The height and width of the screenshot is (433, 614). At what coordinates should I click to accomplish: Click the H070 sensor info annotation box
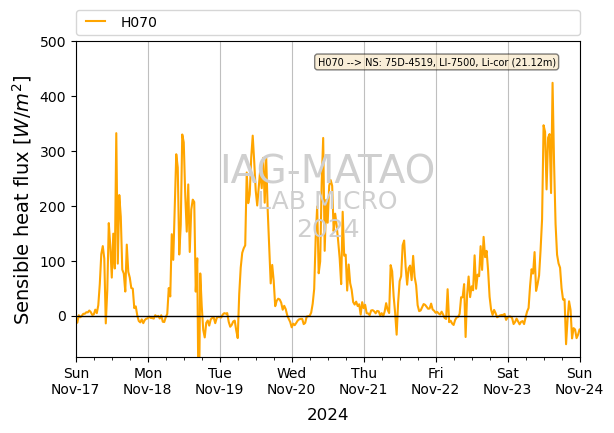[436, 62]
